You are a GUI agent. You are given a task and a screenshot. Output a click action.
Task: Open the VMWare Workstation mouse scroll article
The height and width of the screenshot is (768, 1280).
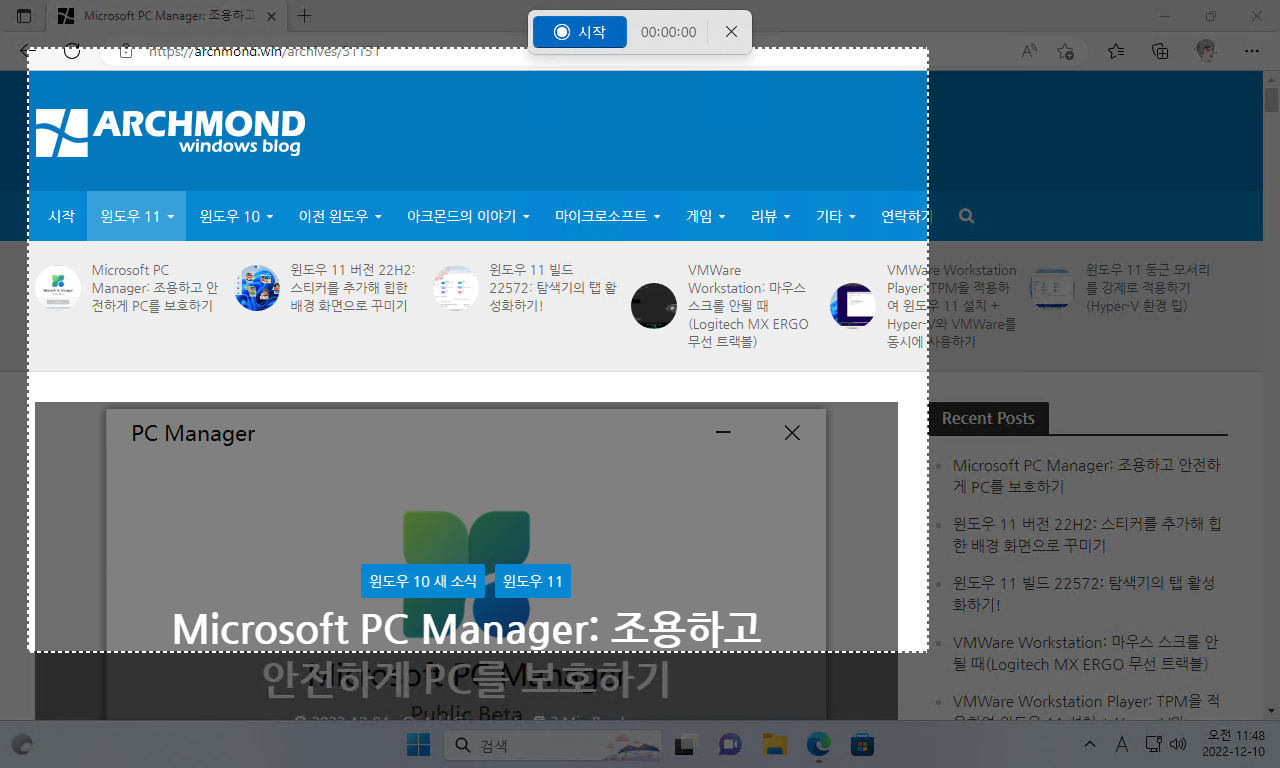748,306
